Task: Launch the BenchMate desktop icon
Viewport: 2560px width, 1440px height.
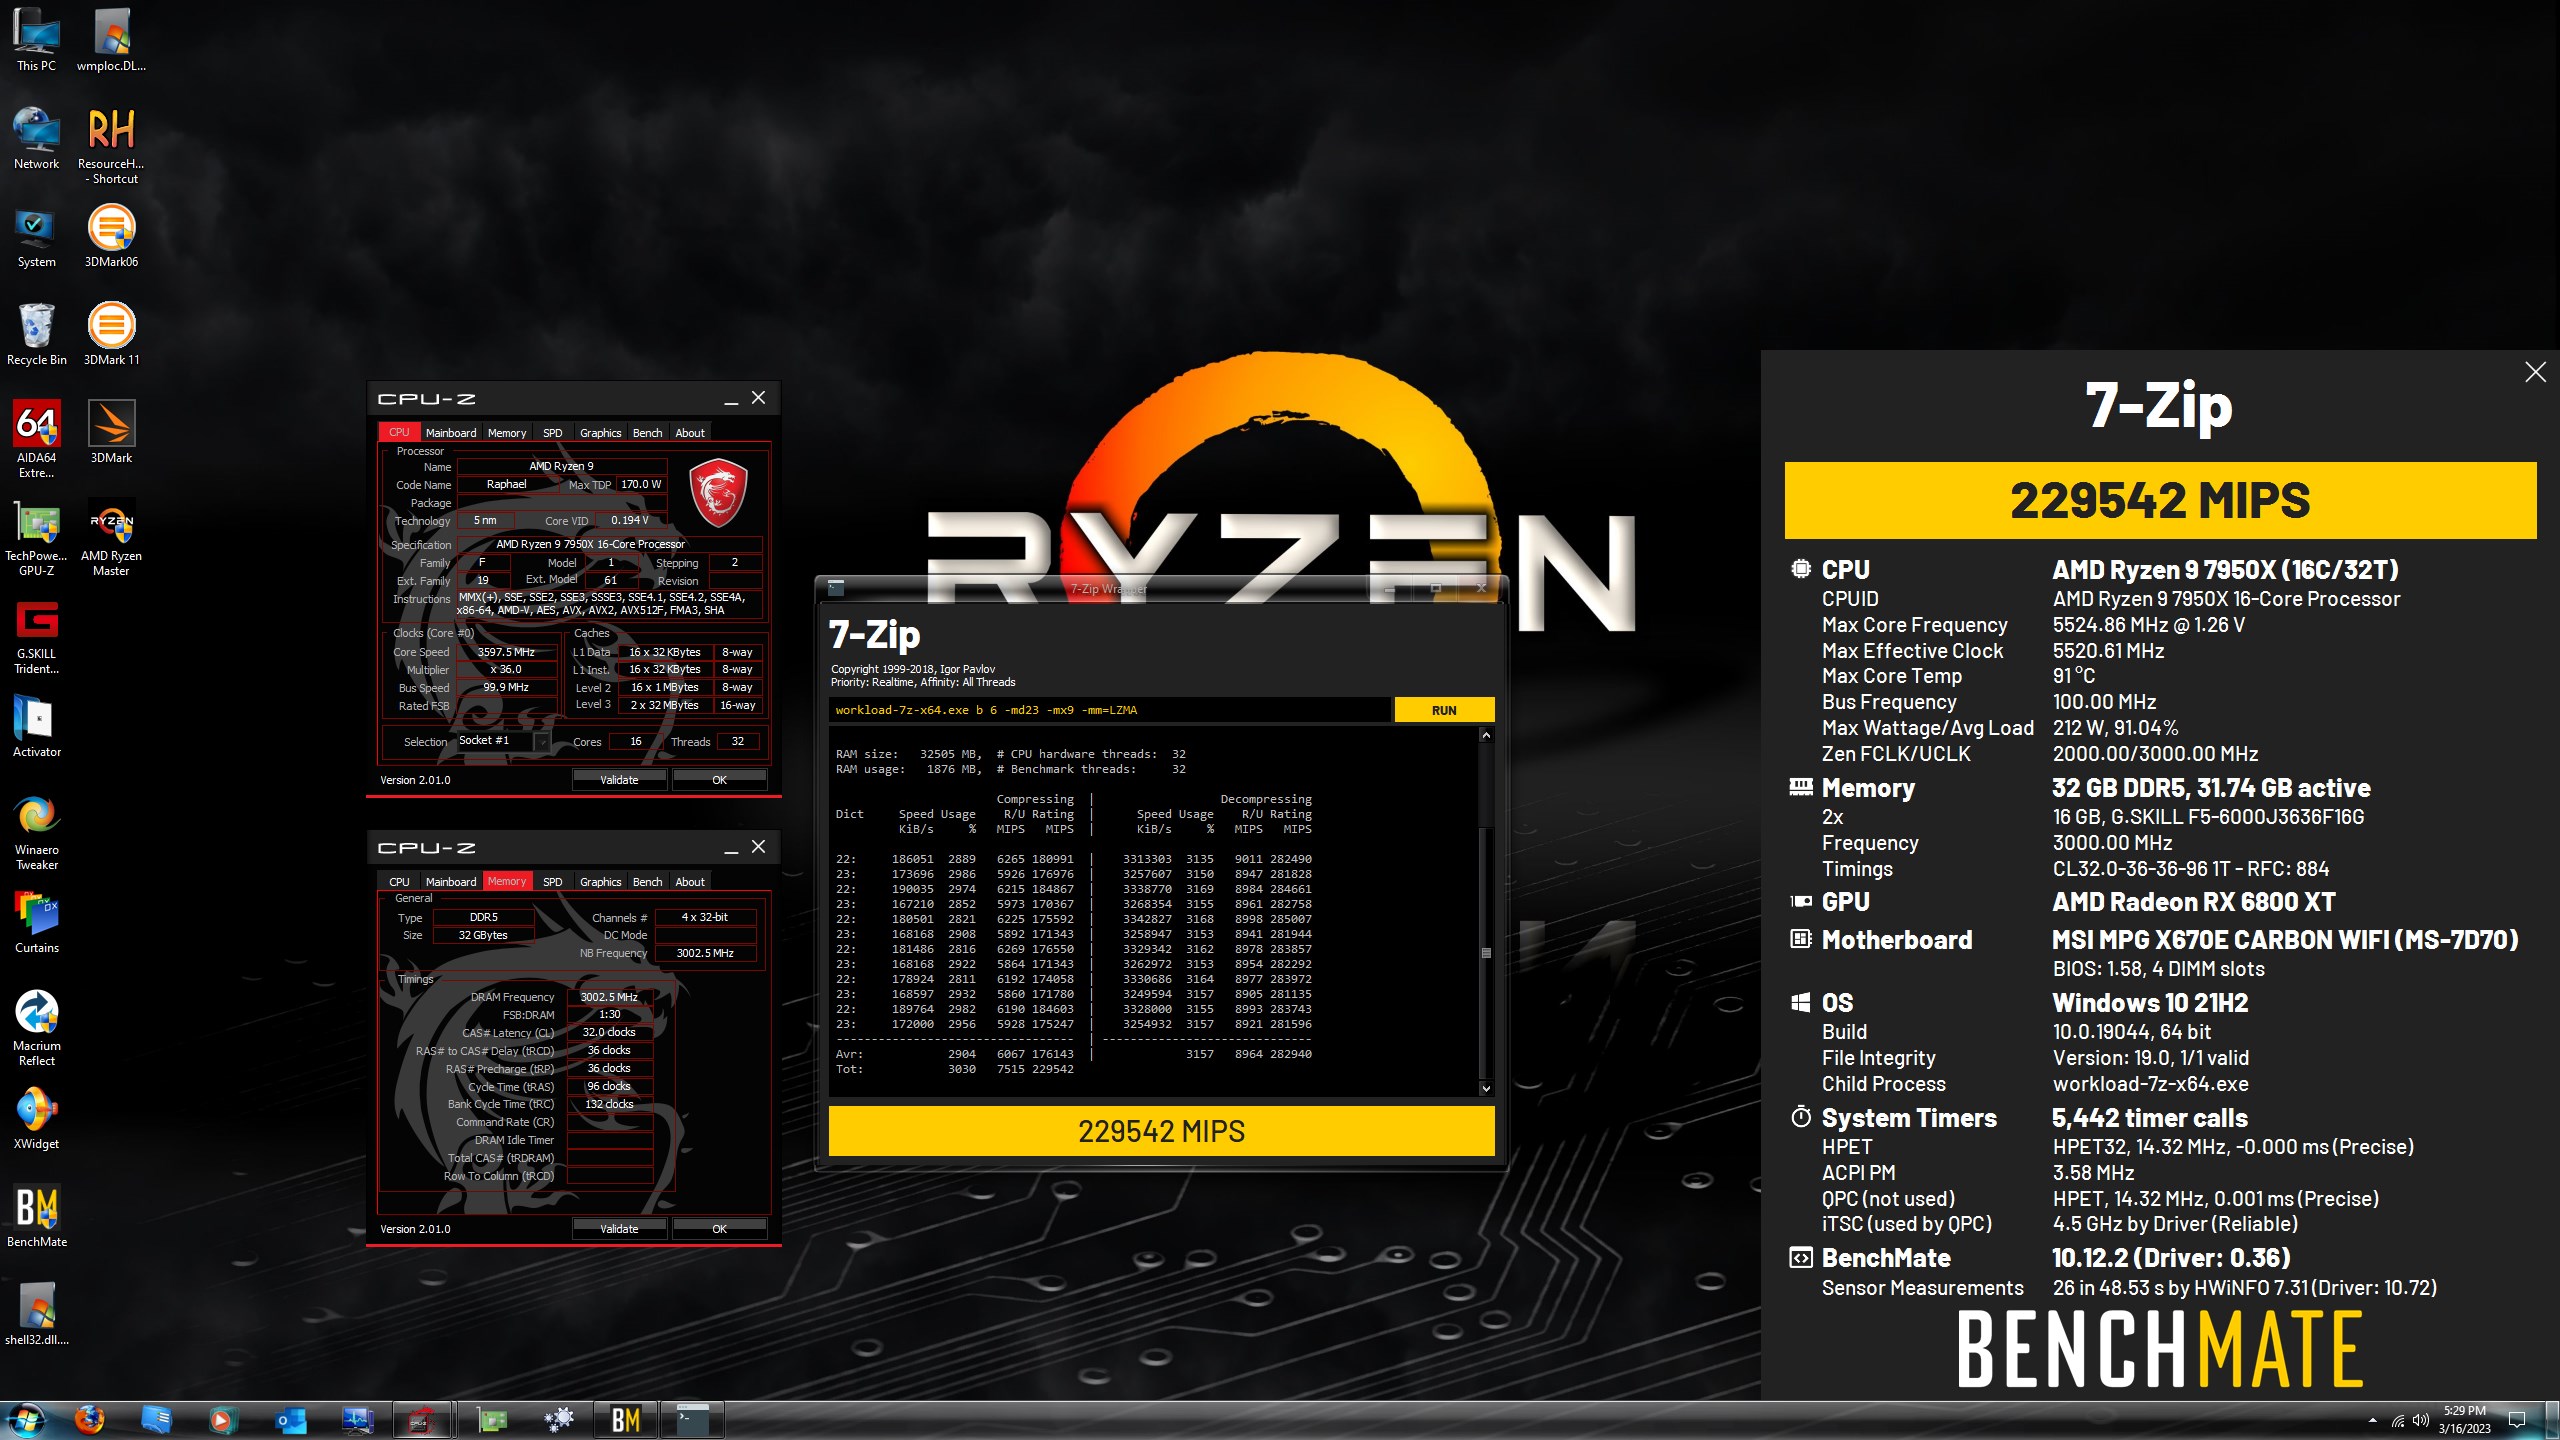Action: [36, 1216]
